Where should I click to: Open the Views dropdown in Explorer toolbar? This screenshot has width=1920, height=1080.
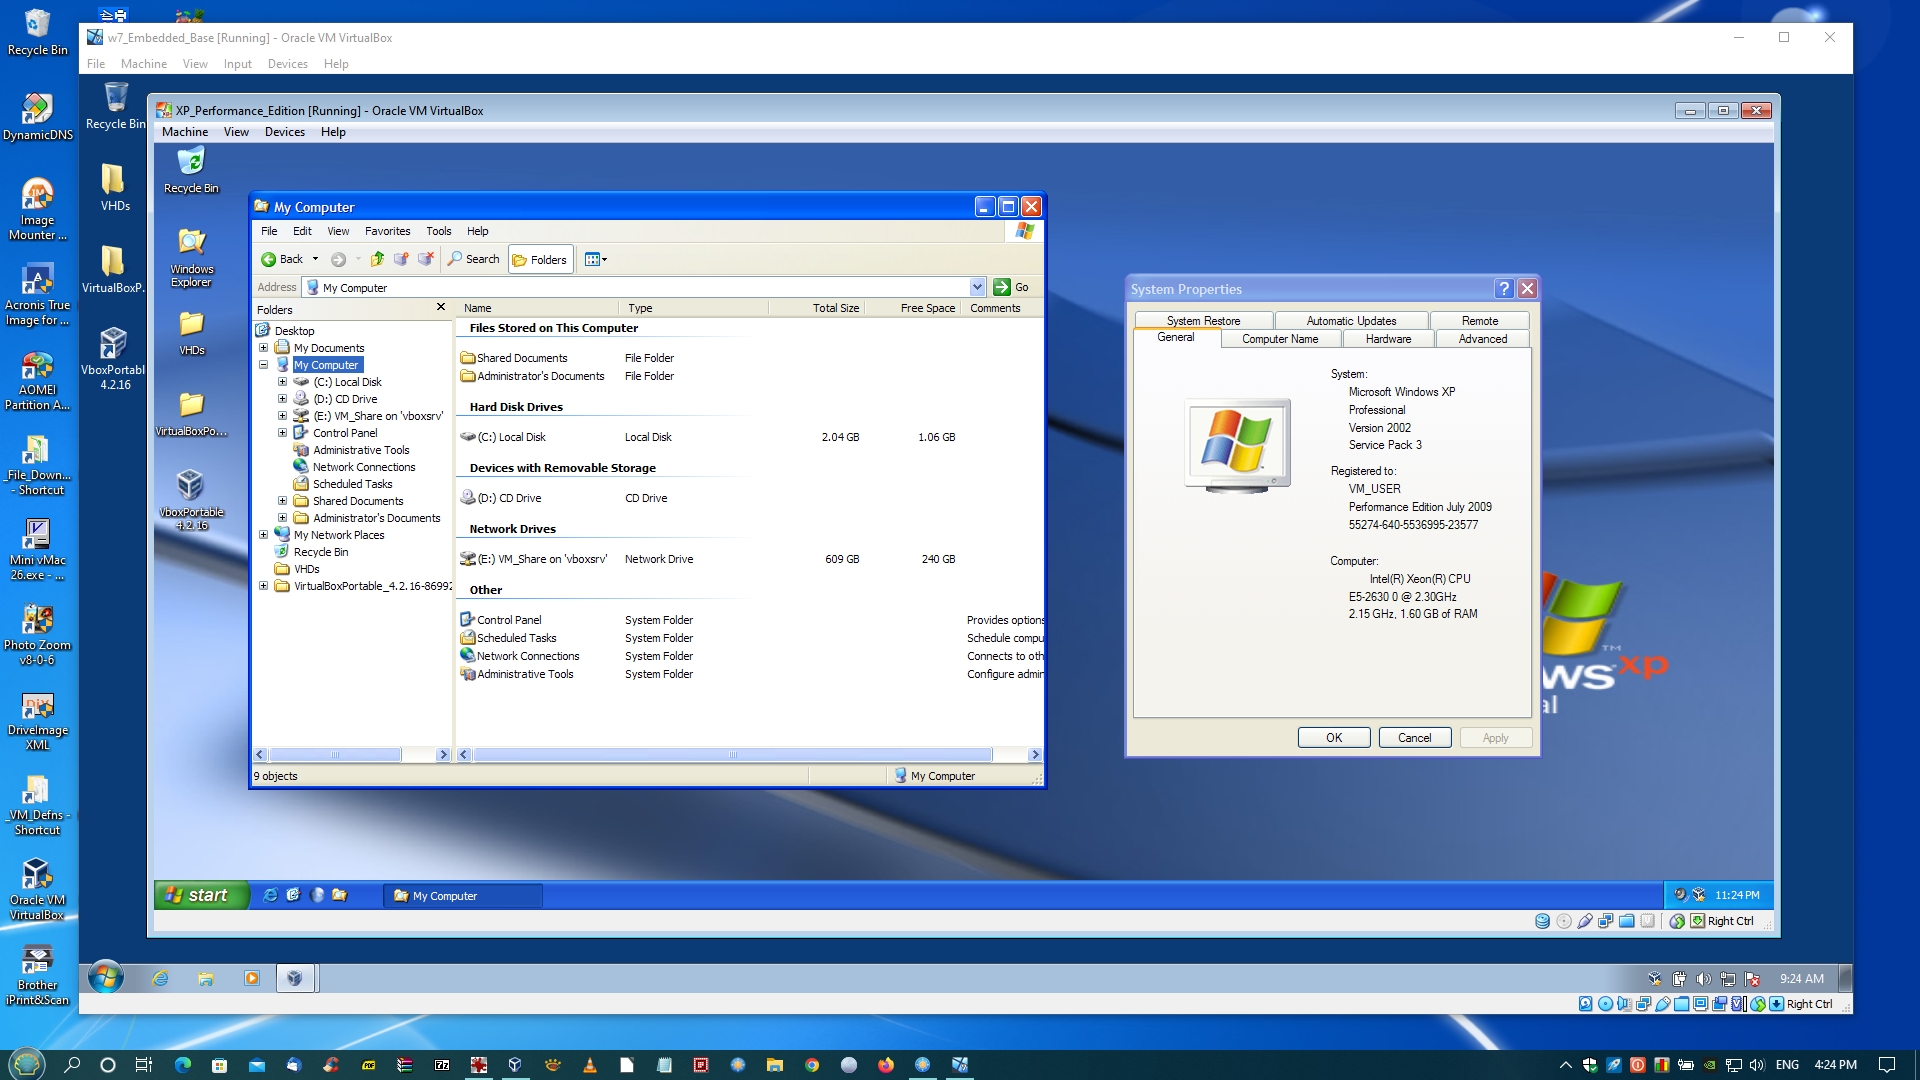coord(596,259)
